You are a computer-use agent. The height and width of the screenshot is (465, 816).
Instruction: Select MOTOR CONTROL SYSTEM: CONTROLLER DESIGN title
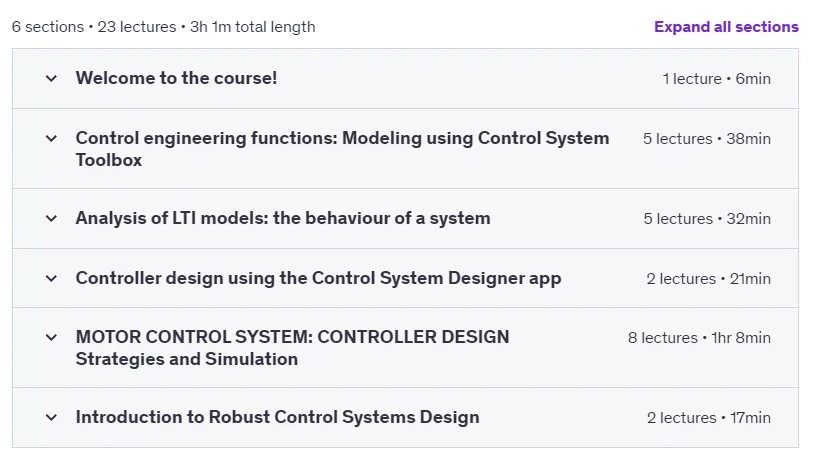tap(292, 348)
